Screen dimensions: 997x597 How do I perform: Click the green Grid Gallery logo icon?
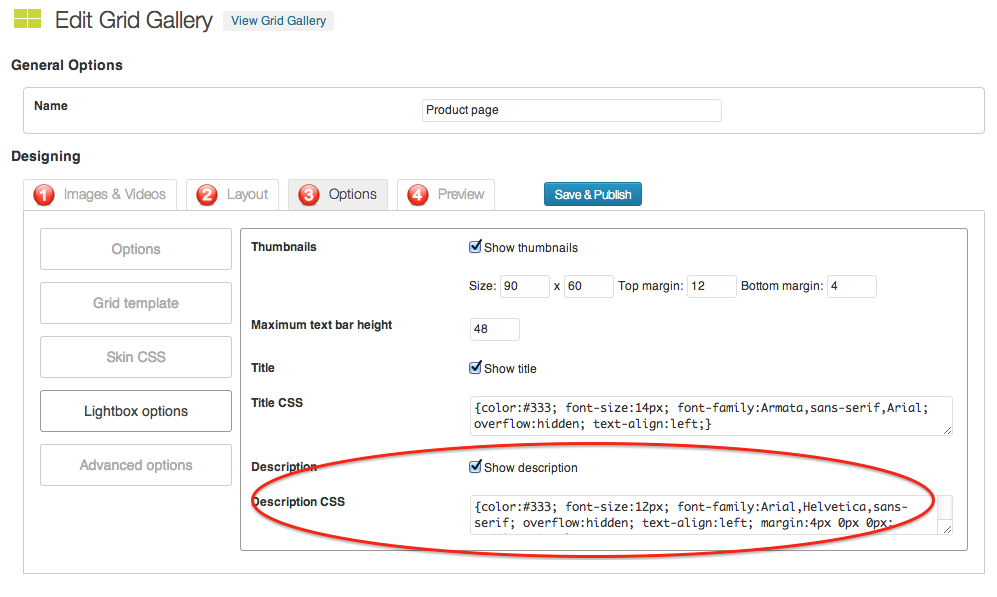[x=27, y=19]
